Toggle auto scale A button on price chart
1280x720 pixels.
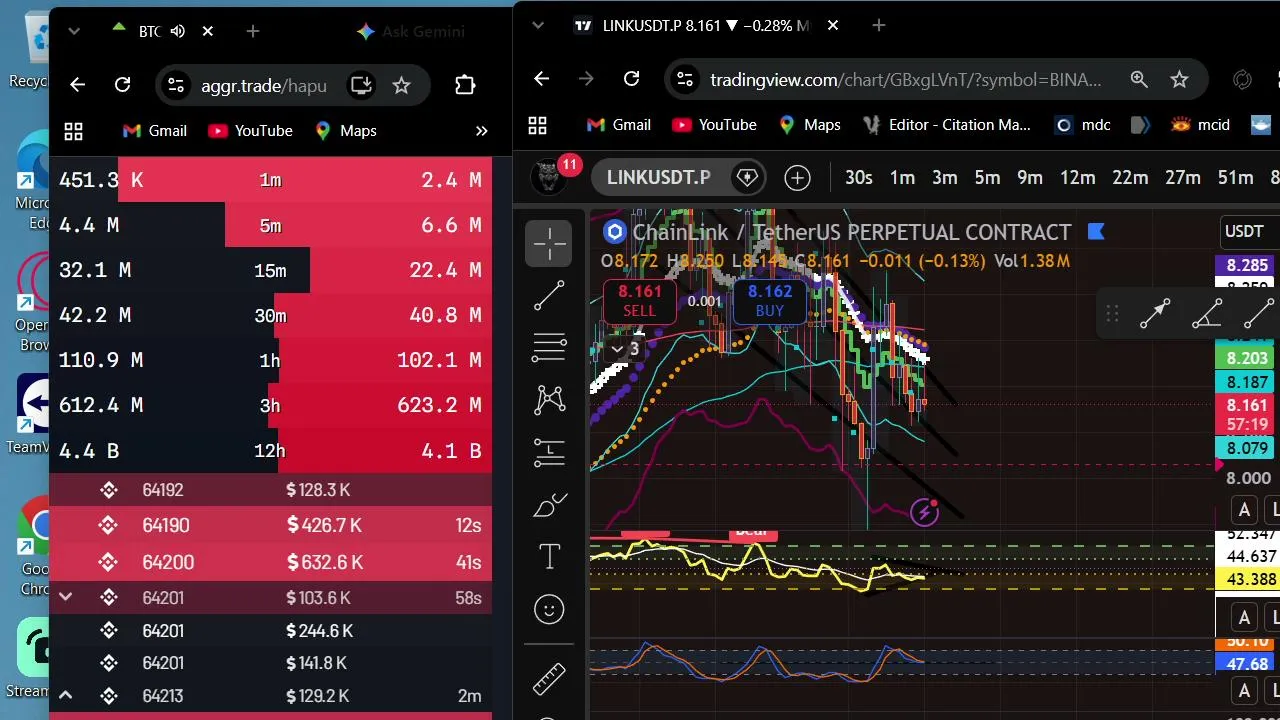1244,510
